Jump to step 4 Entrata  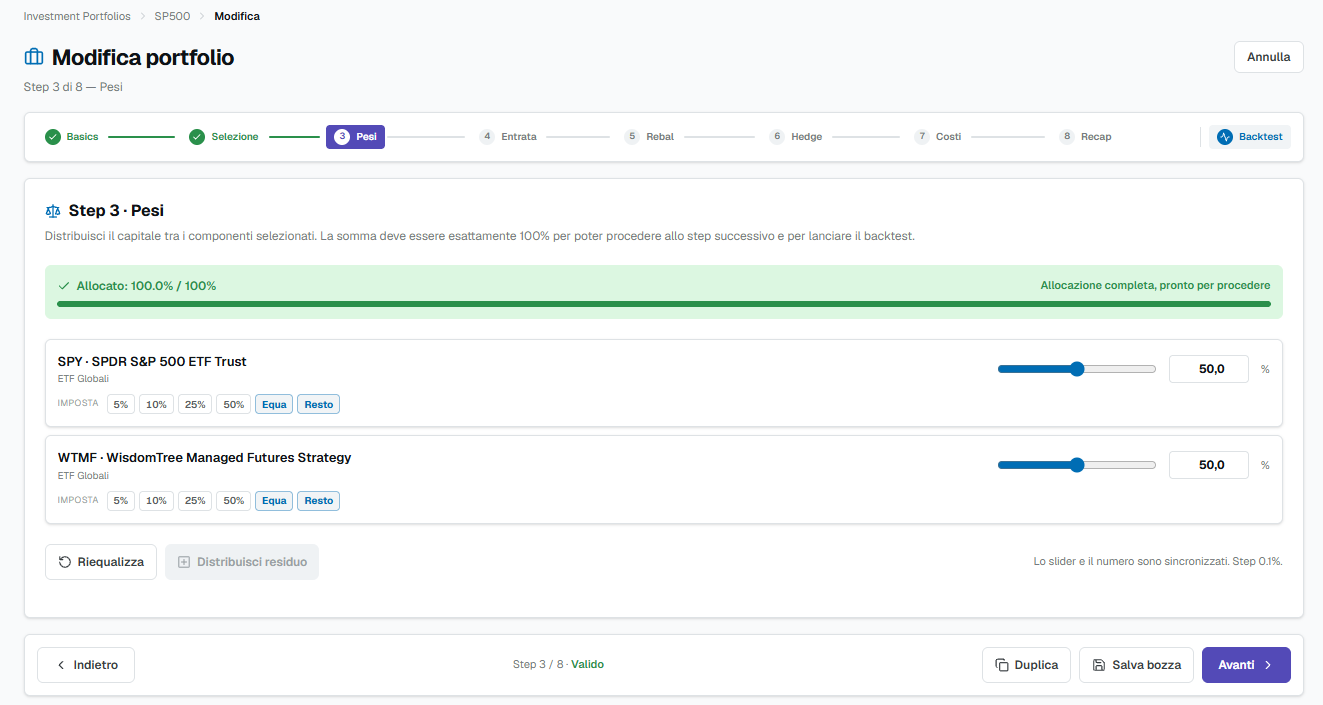508,137
